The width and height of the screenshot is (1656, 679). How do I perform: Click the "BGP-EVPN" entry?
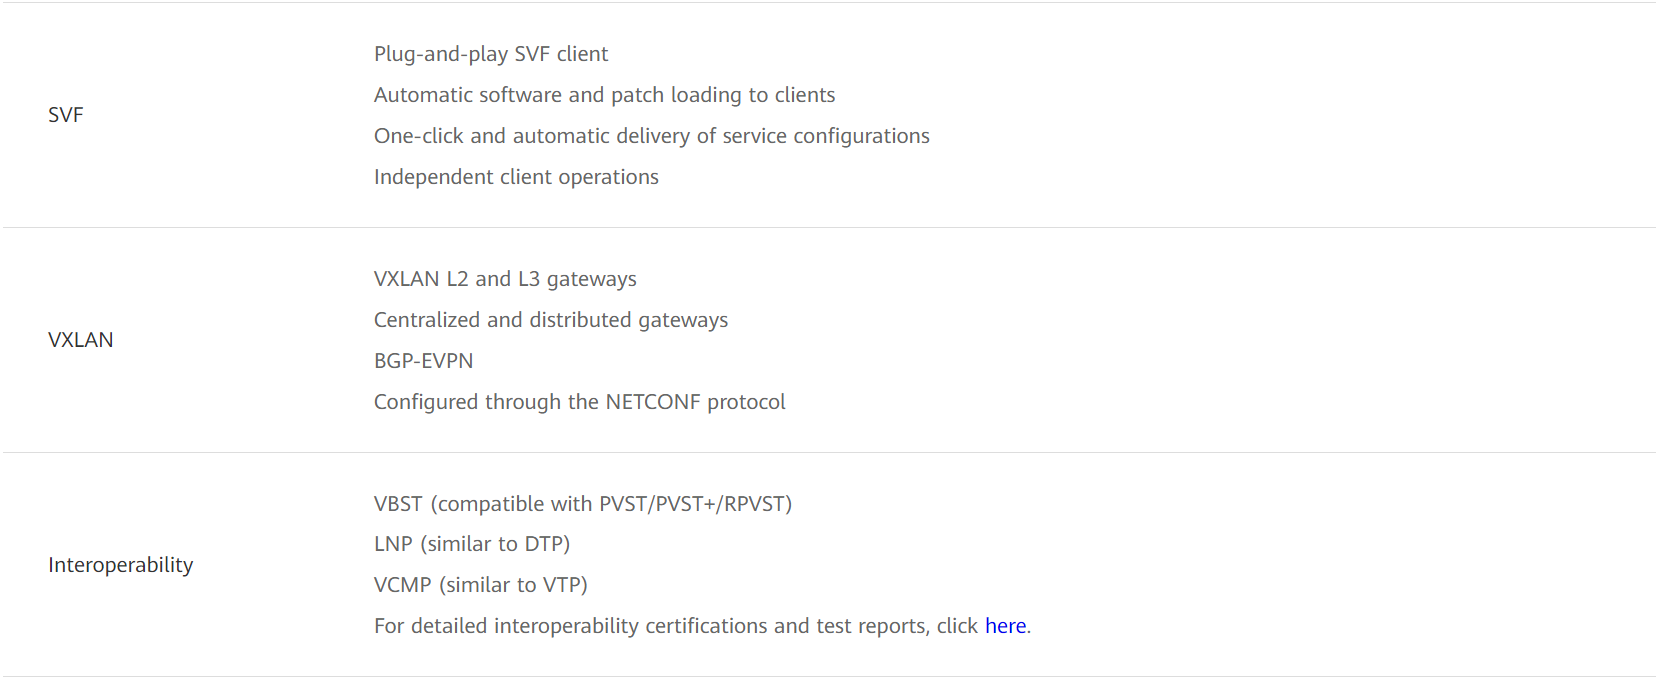(424, 361)
